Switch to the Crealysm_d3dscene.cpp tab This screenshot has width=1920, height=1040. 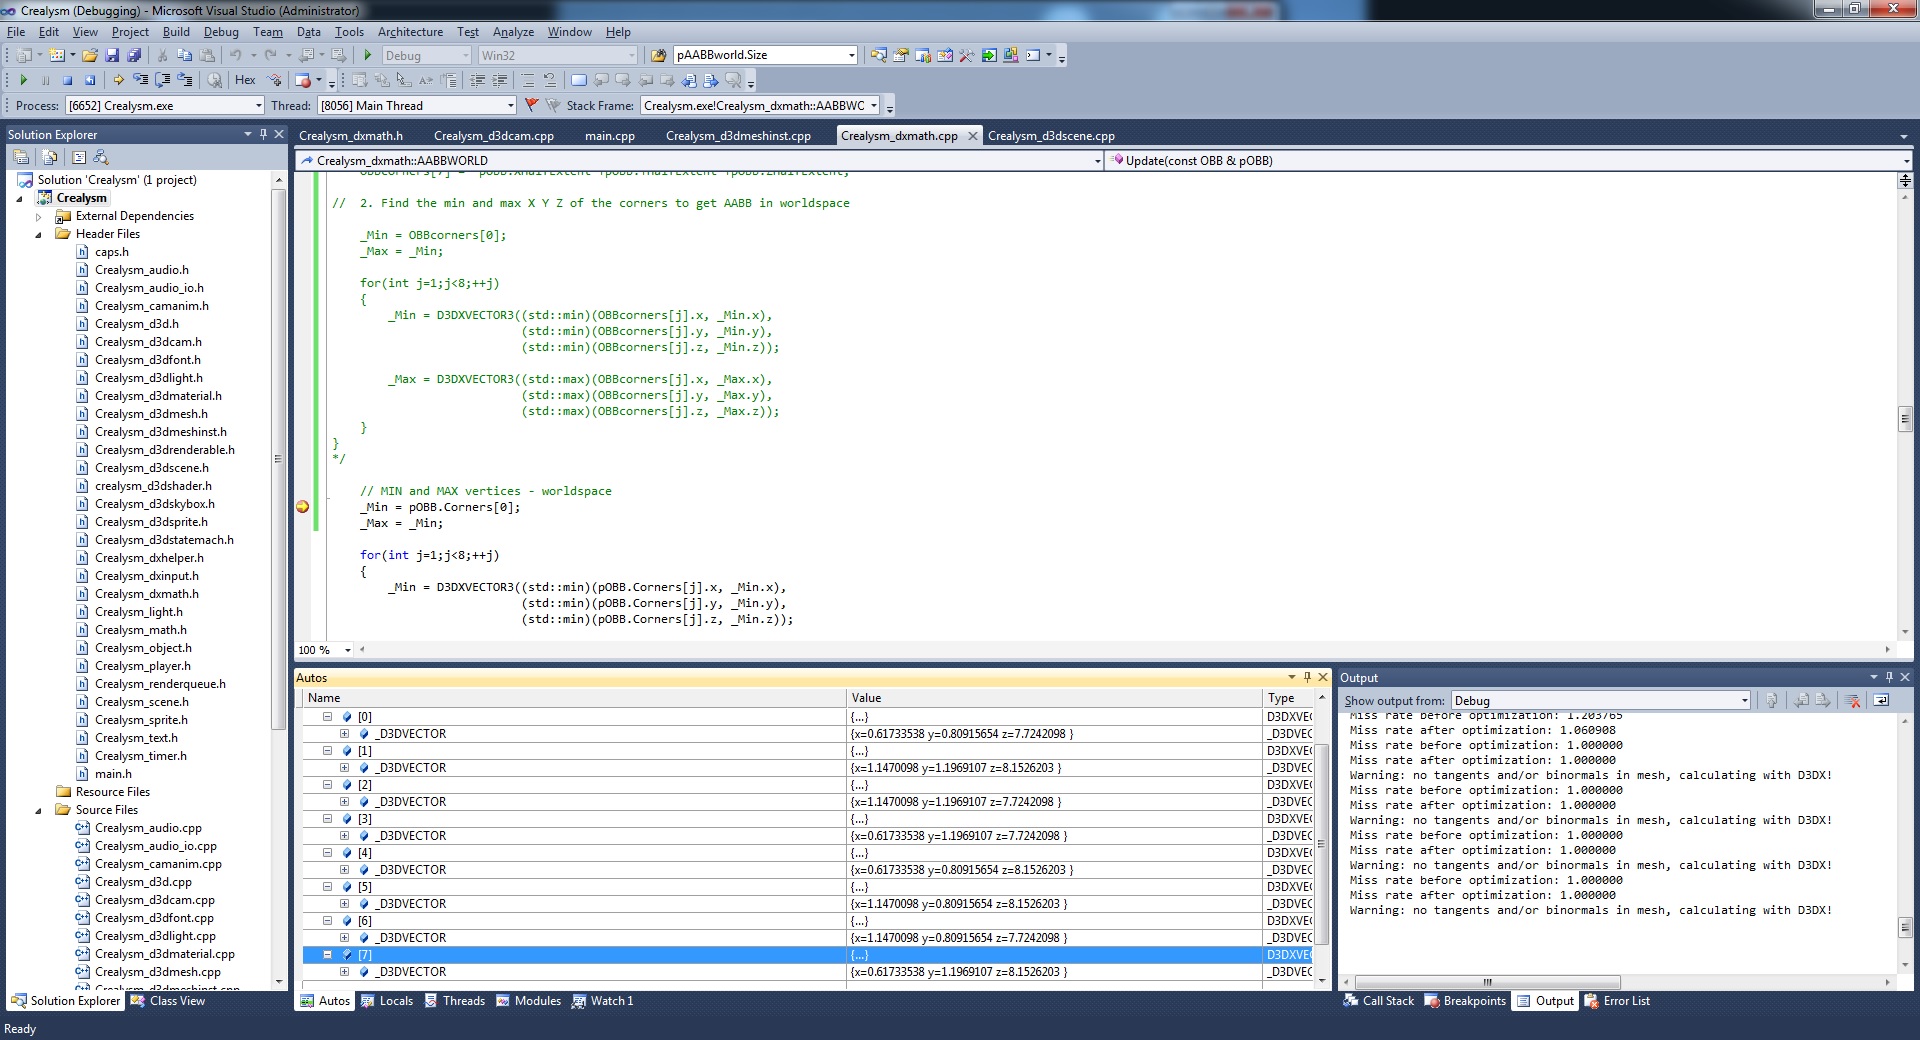pyautogui.click(x=1050, y=136)
